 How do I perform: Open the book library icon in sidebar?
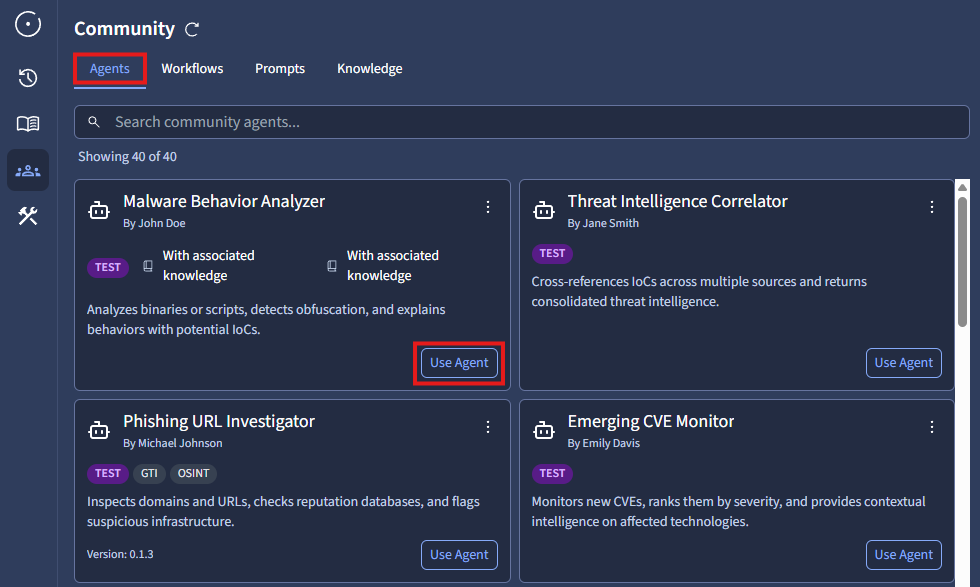[x=28, y=124]
